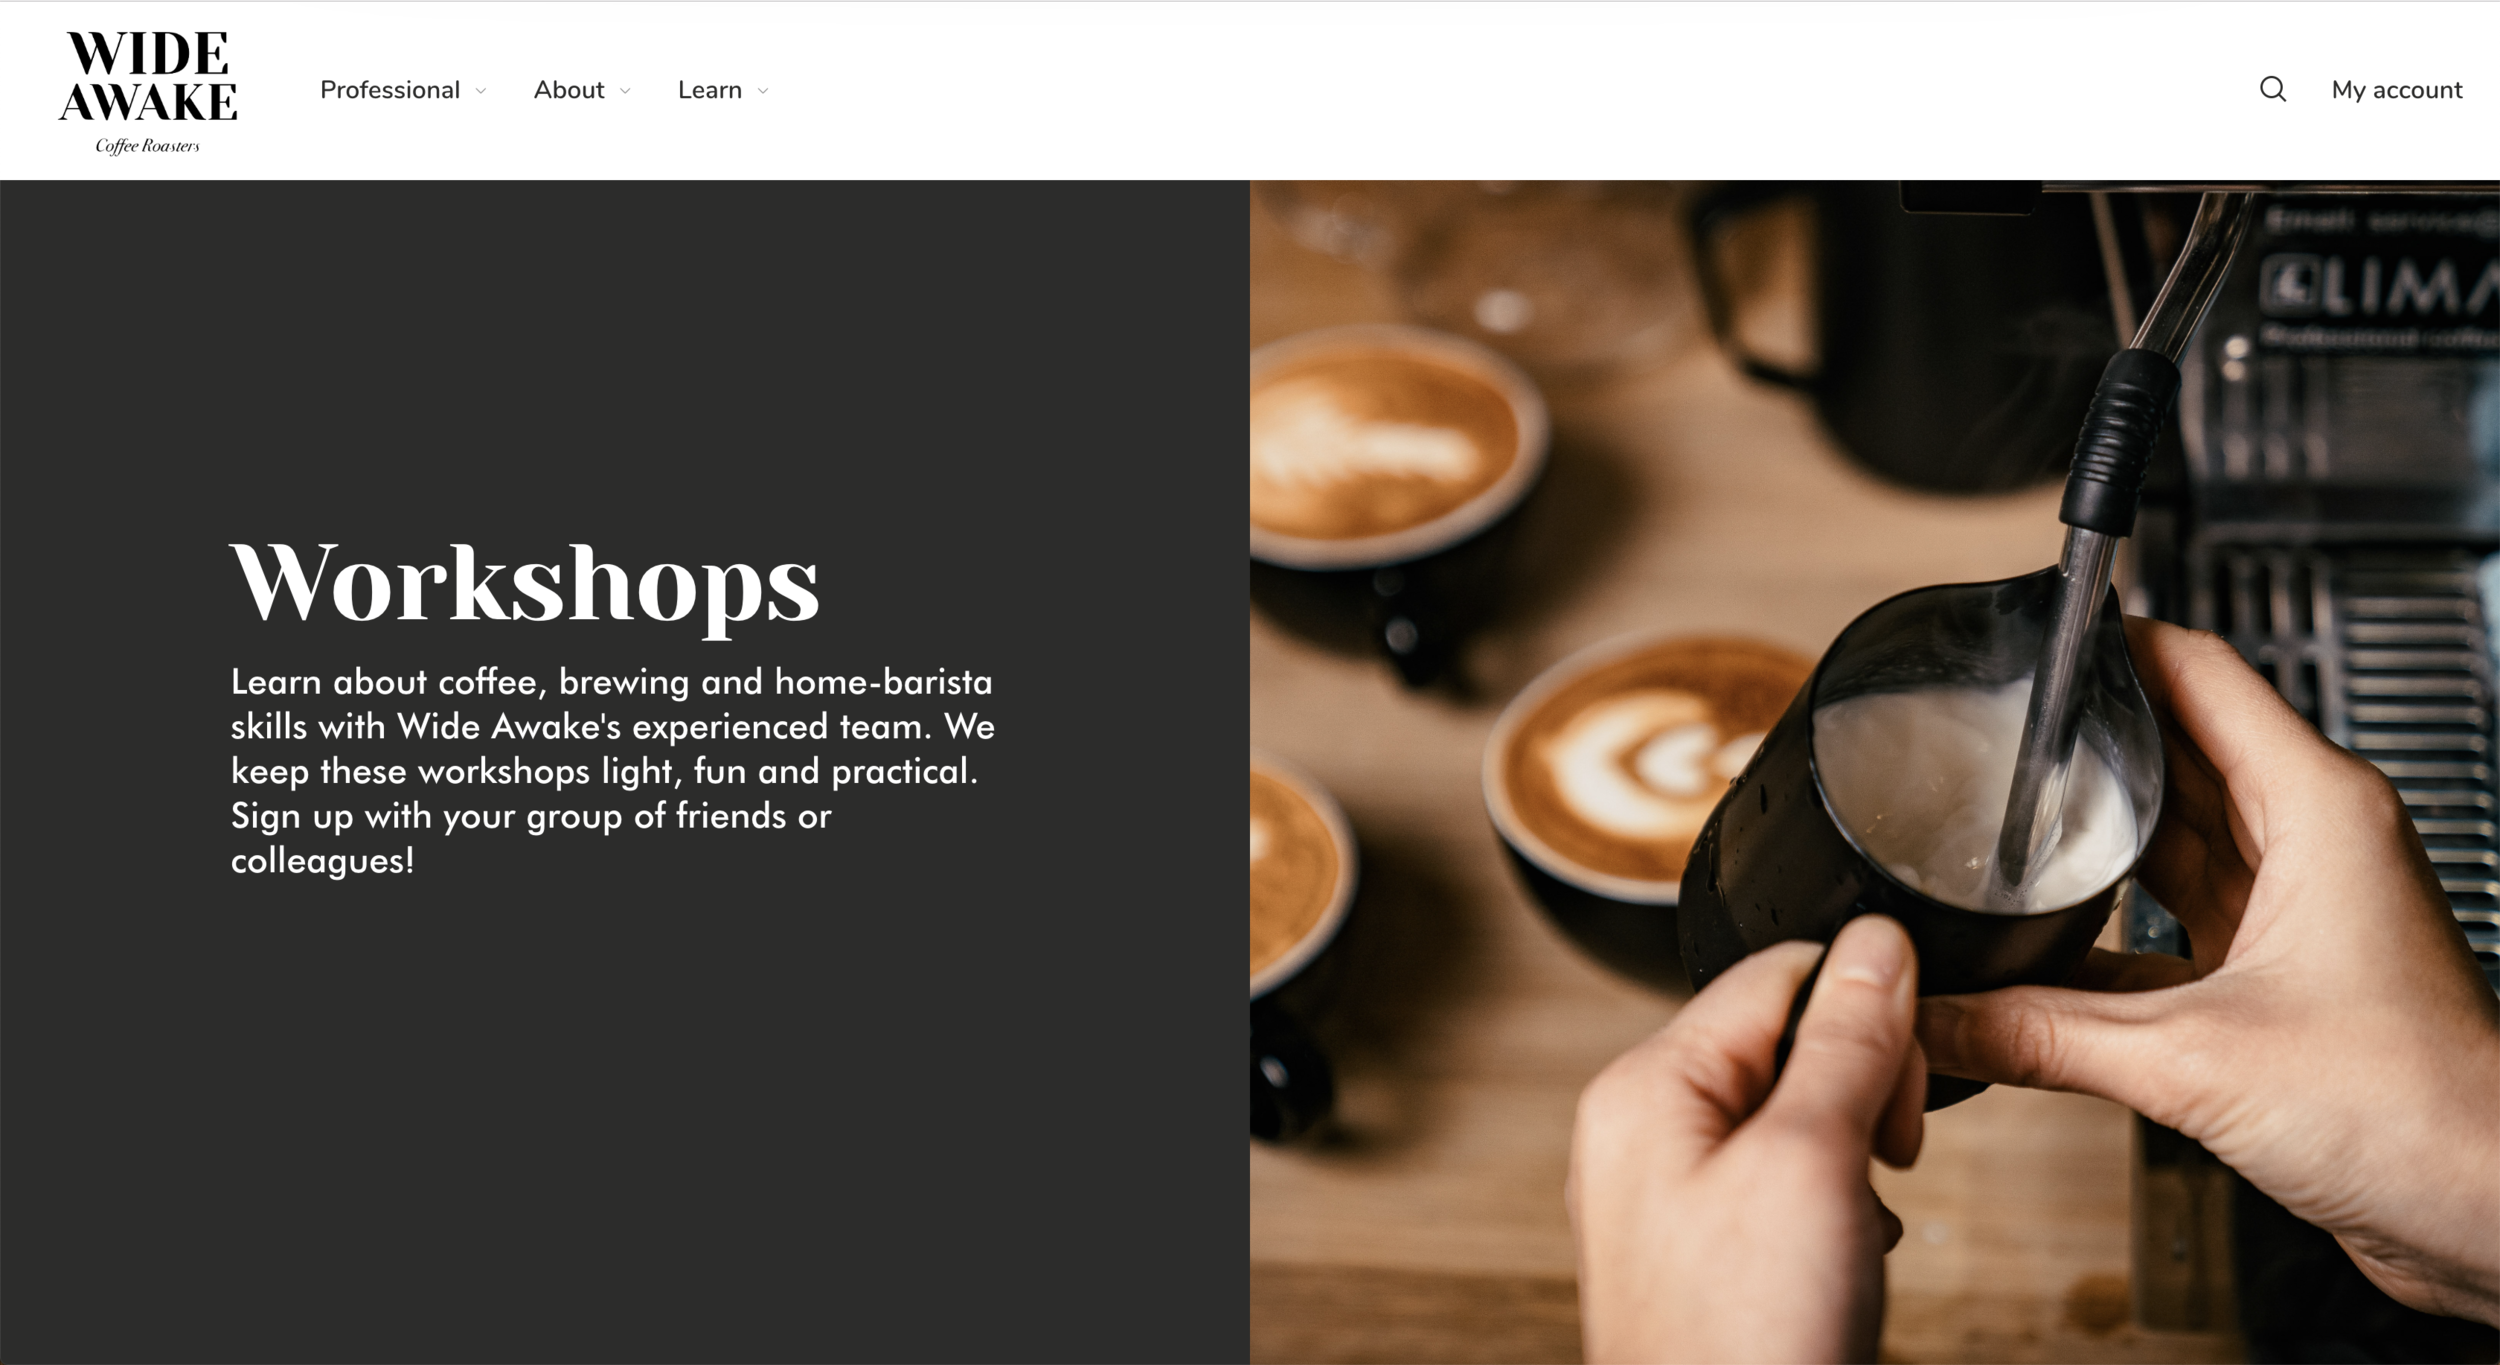Click the workshop description paragraph
The width and height of the screenshot is (2500, 1365).
[612, 770]
